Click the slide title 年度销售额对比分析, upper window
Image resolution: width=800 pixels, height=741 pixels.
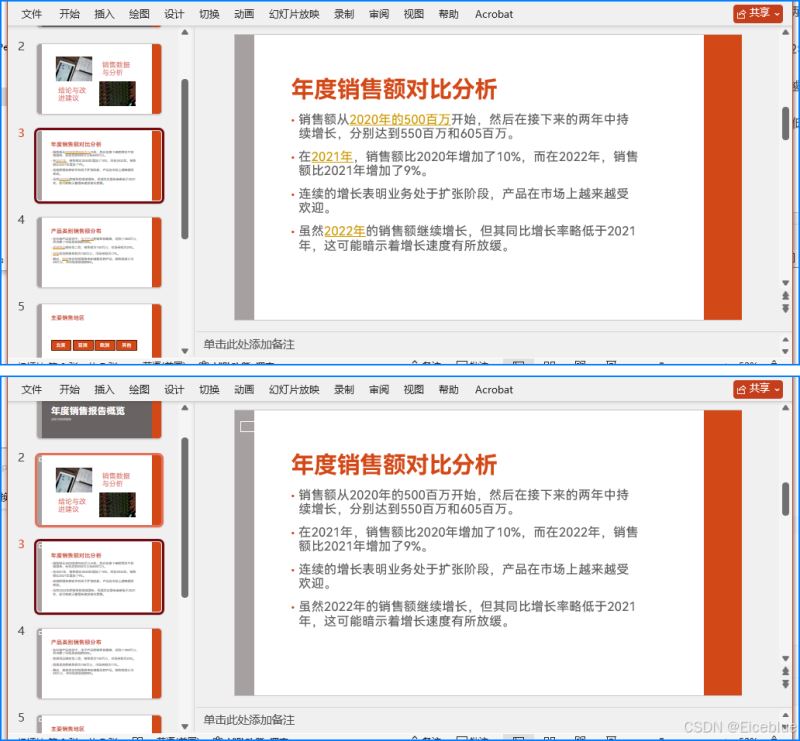pos(394,89)
